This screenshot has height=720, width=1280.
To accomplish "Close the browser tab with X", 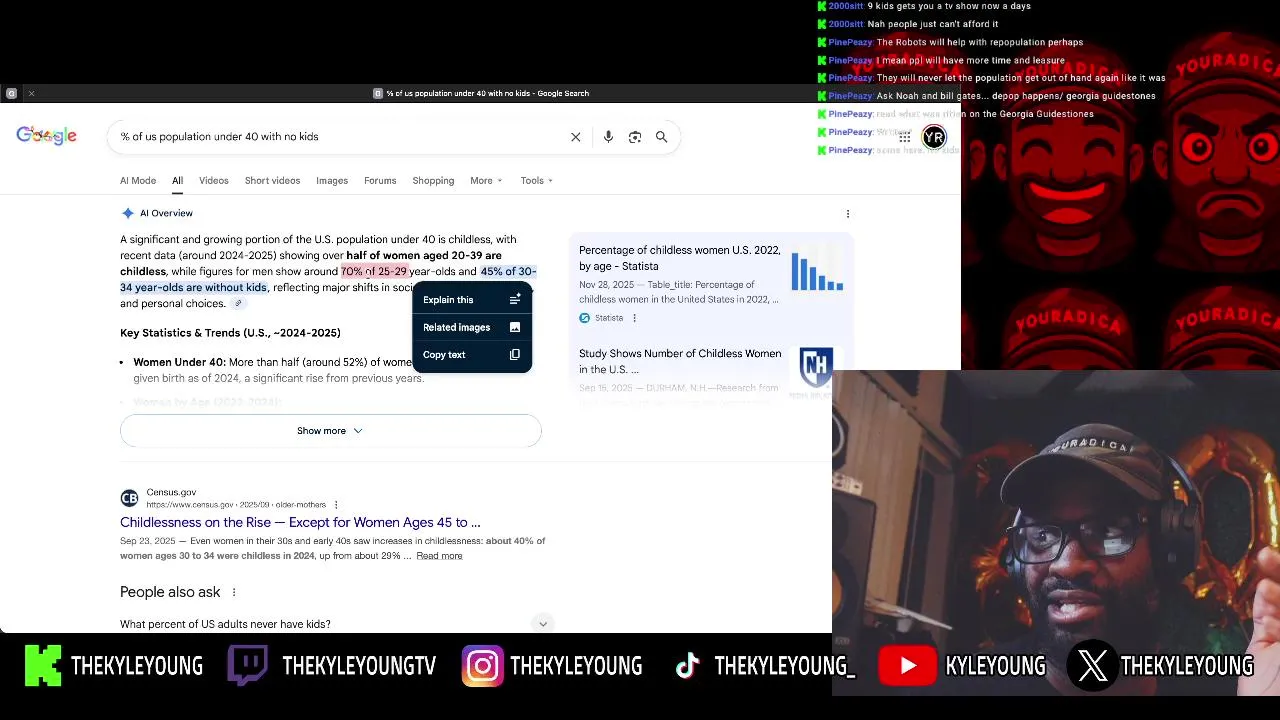I will pyautogui.click(x=31, y=93).
